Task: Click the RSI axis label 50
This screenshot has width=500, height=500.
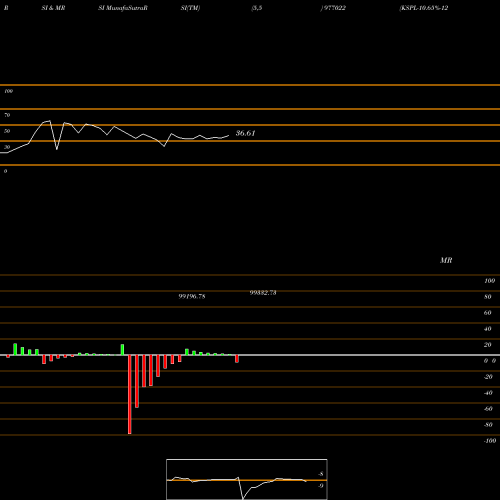Action: (x=7, y=131)
